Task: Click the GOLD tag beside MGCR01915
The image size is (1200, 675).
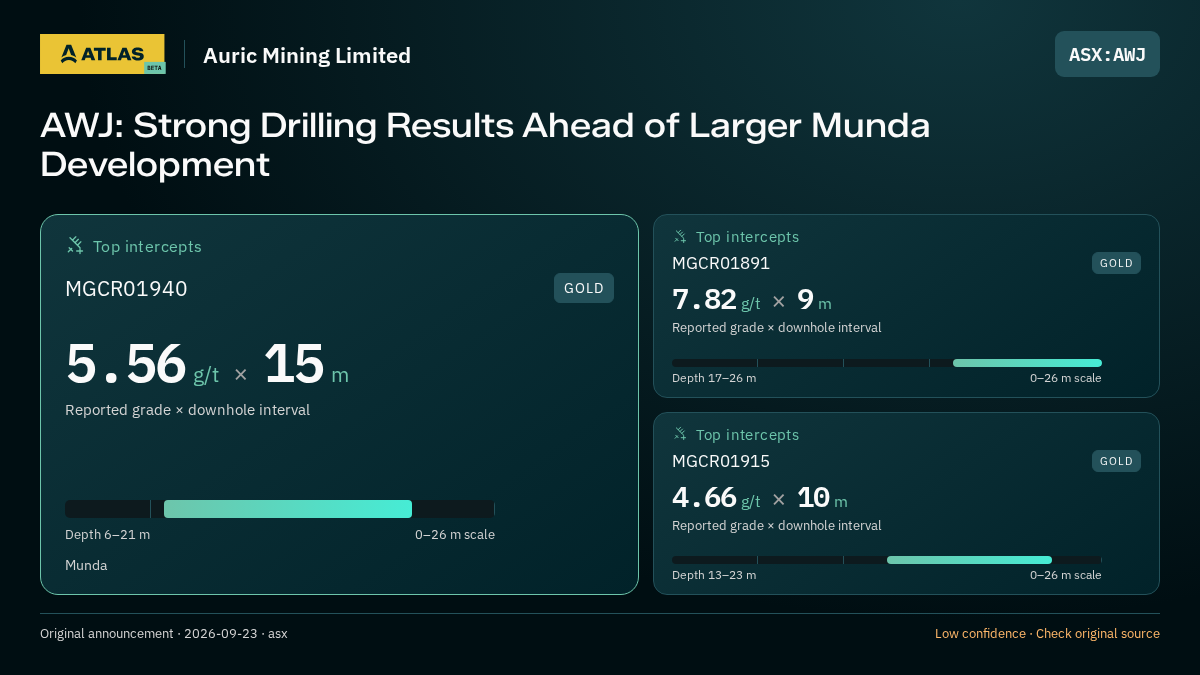Action: point(1116,461)
